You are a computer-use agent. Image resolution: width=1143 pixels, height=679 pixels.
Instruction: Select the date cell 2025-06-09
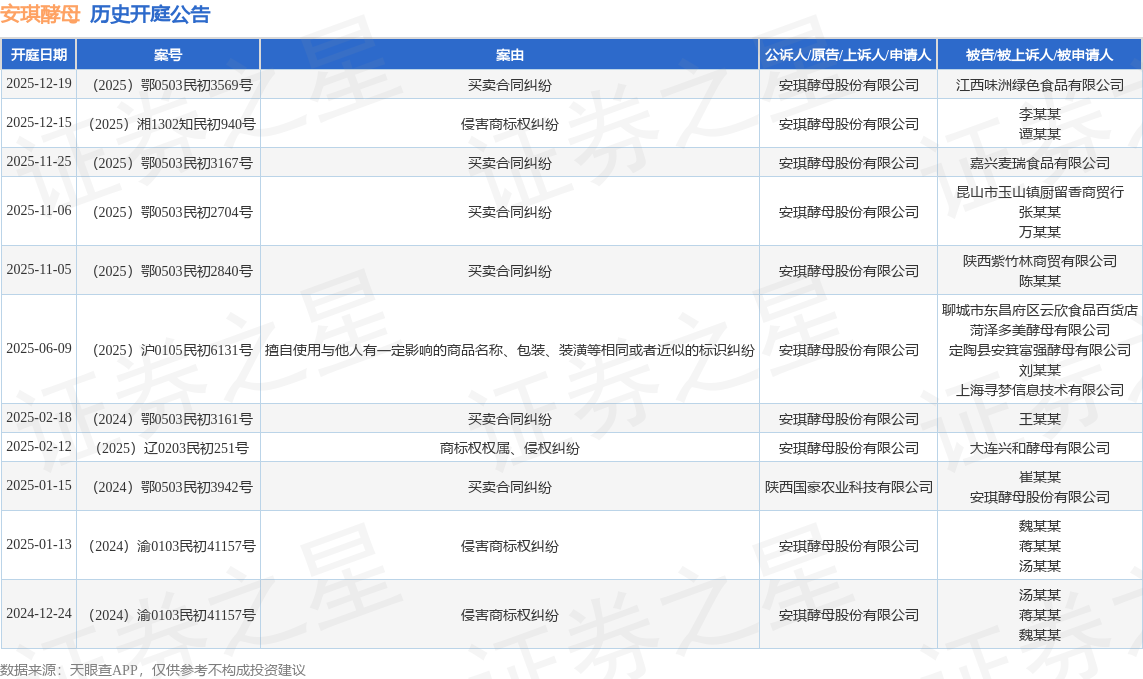pos(39,348)
